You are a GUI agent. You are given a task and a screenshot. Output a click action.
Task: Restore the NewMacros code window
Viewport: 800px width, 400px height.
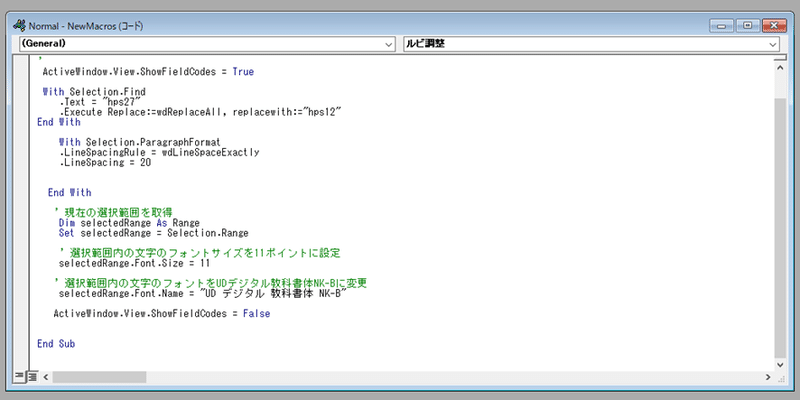pos(747,26)
